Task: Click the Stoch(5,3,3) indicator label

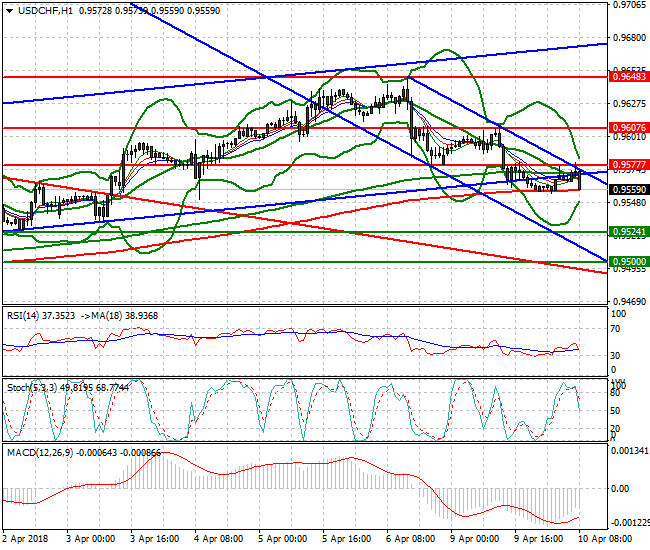Action: (x=33, y=388)
